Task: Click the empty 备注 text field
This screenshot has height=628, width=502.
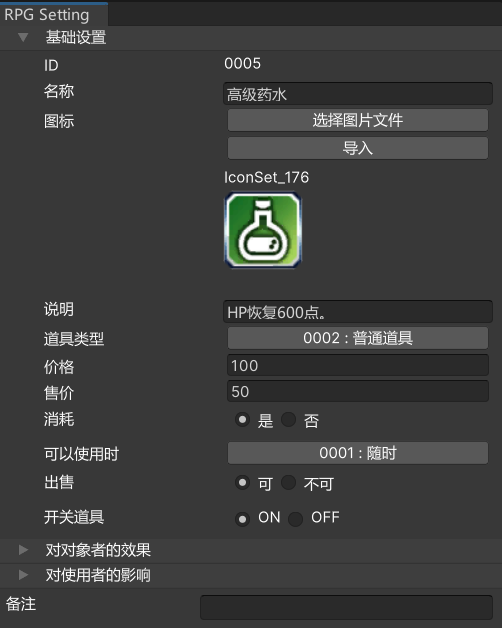Action: tap(346, 608)
